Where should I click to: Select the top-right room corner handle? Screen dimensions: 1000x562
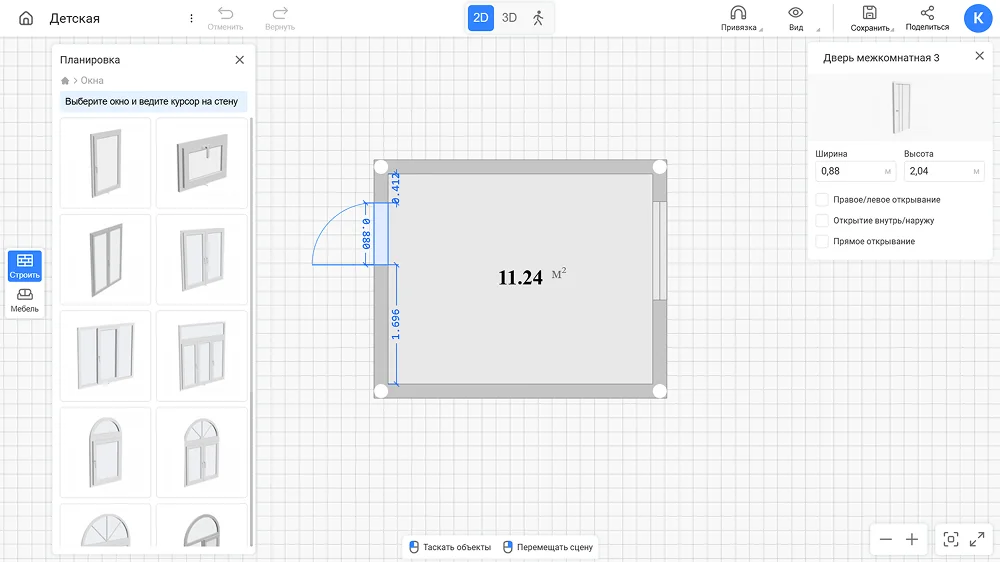tap(659, 167)
